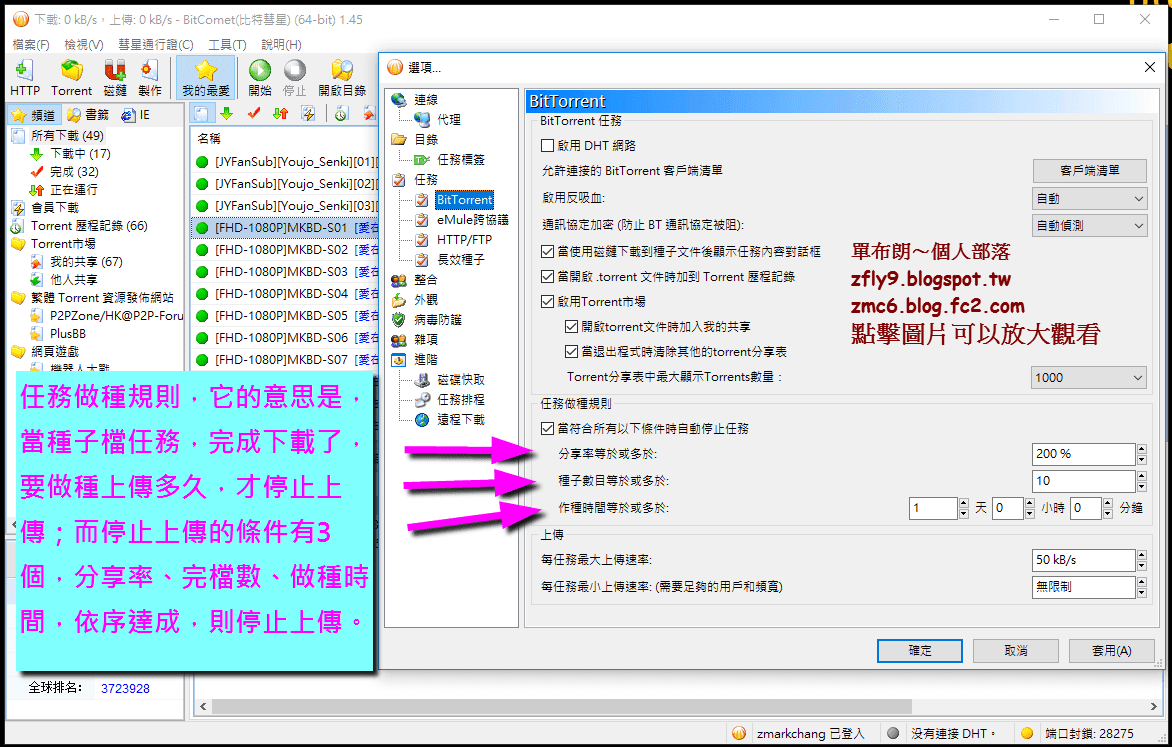This screenshot has width=1172, height=747.
Task: Click the yellow port status indicator icon
Action: pyautogui.click(x=1028, y=734)
